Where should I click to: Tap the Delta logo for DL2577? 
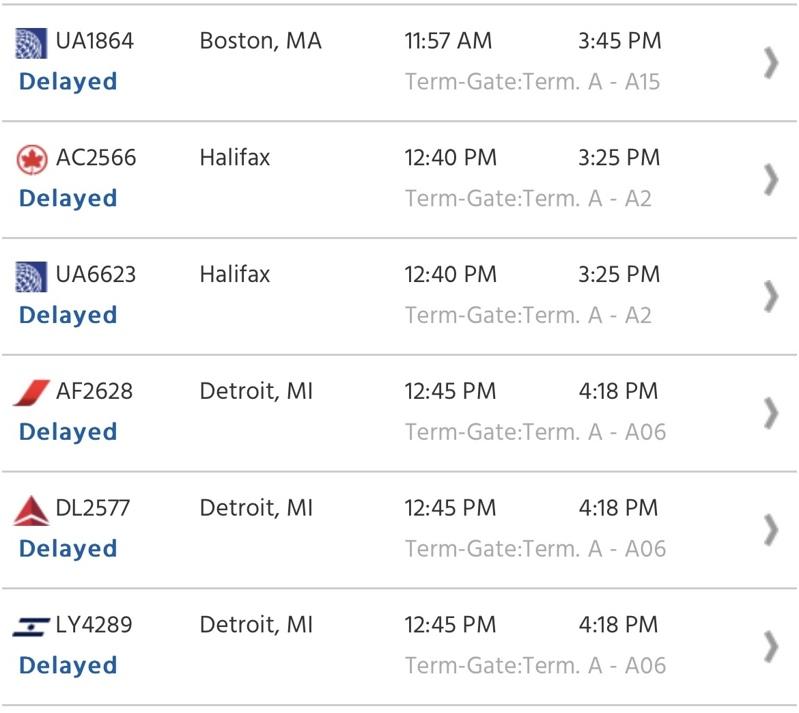[x=31, y=510]
